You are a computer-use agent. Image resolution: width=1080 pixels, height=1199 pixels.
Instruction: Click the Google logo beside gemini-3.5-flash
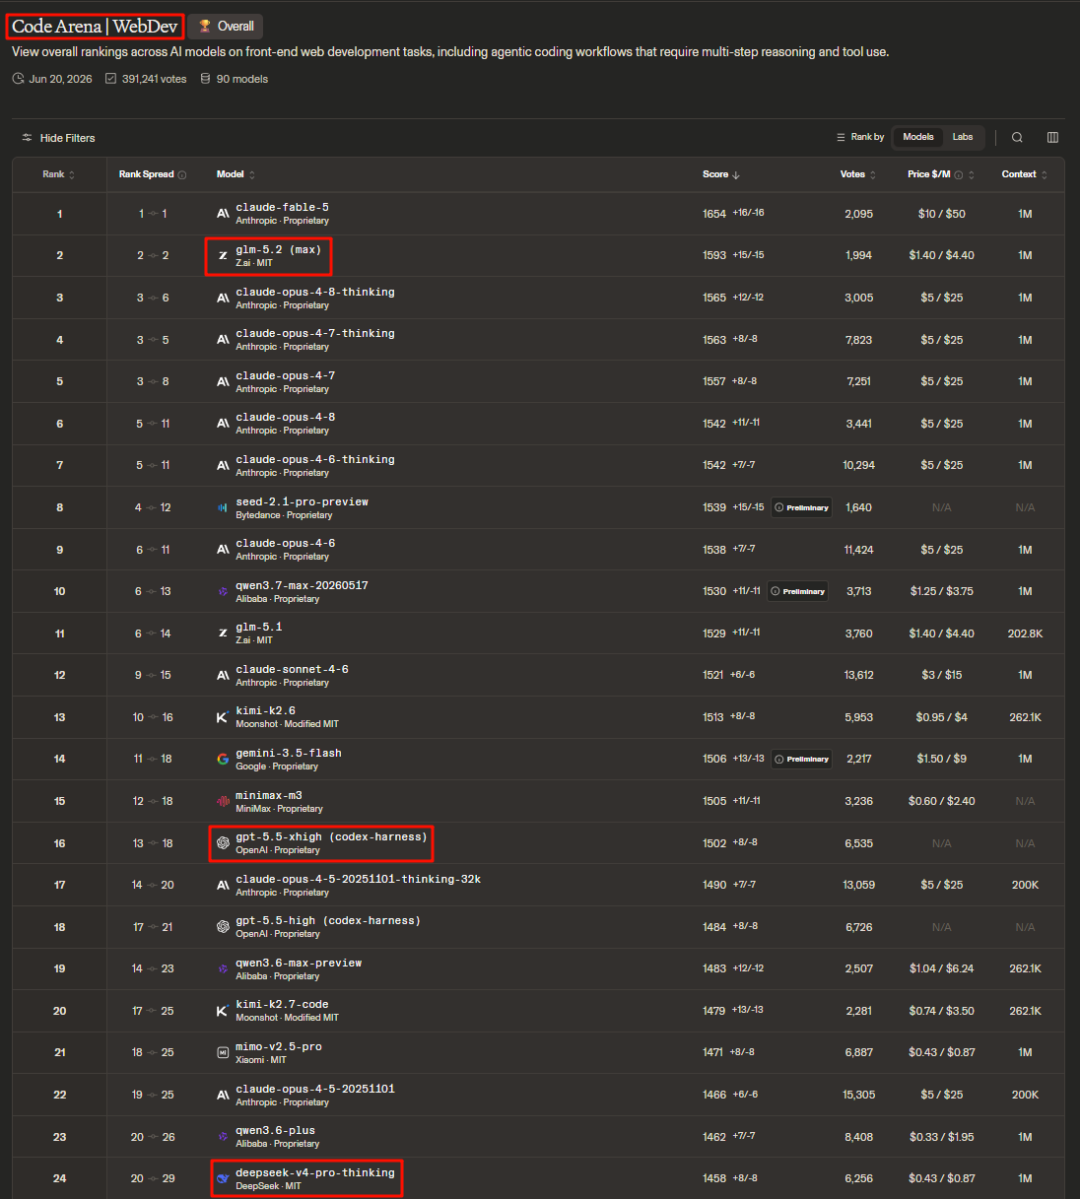(223, 759)
